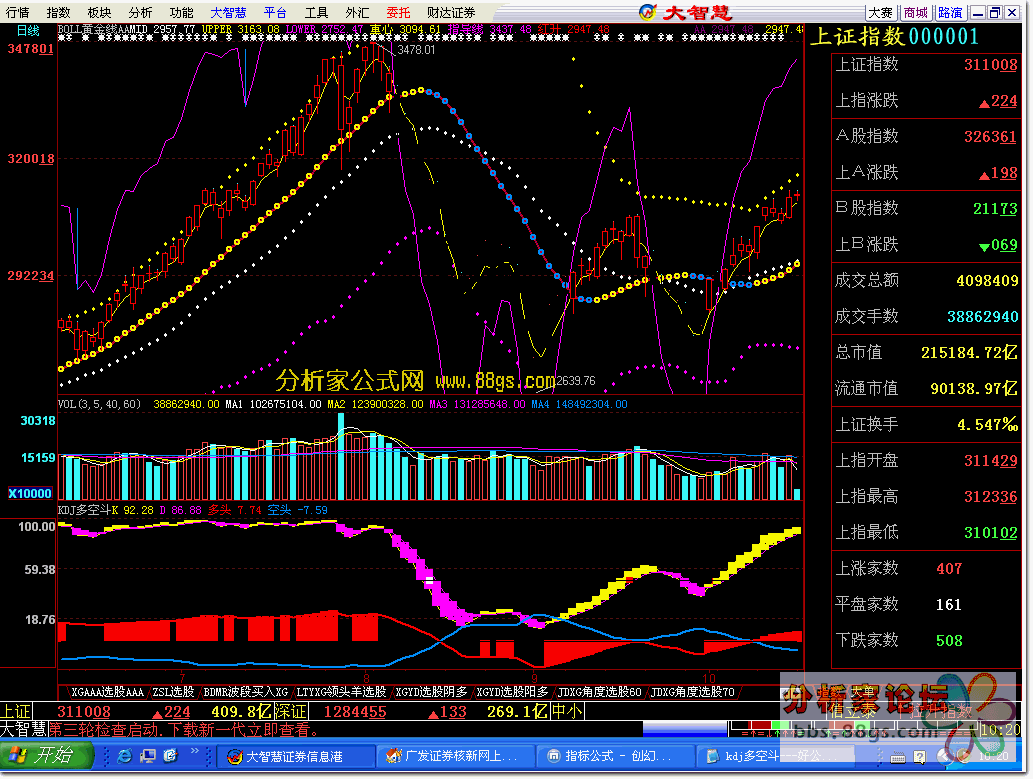Open the 功能 menu
The width and height of the screenshot is (1033, 779).
pos(181,12)
